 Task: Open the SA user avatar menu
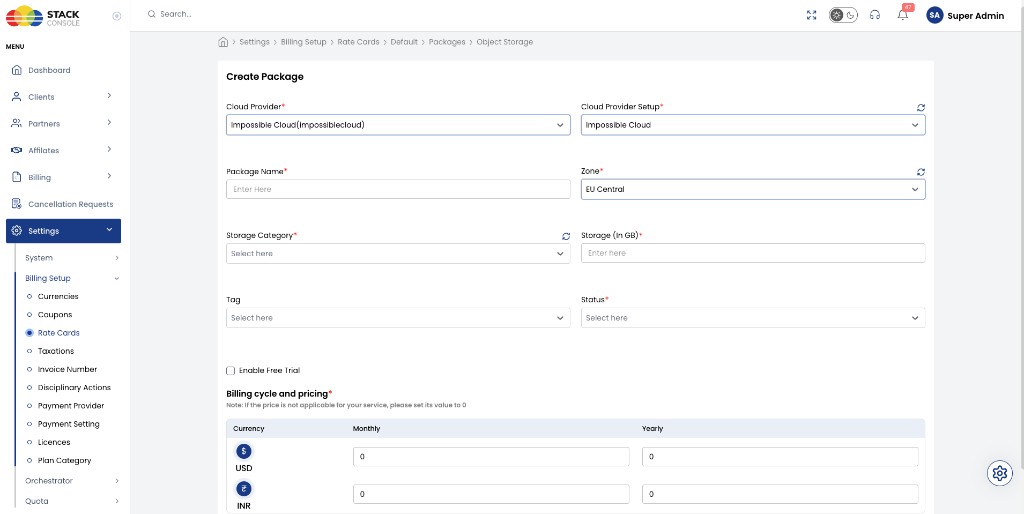click(x=935, y=15)
